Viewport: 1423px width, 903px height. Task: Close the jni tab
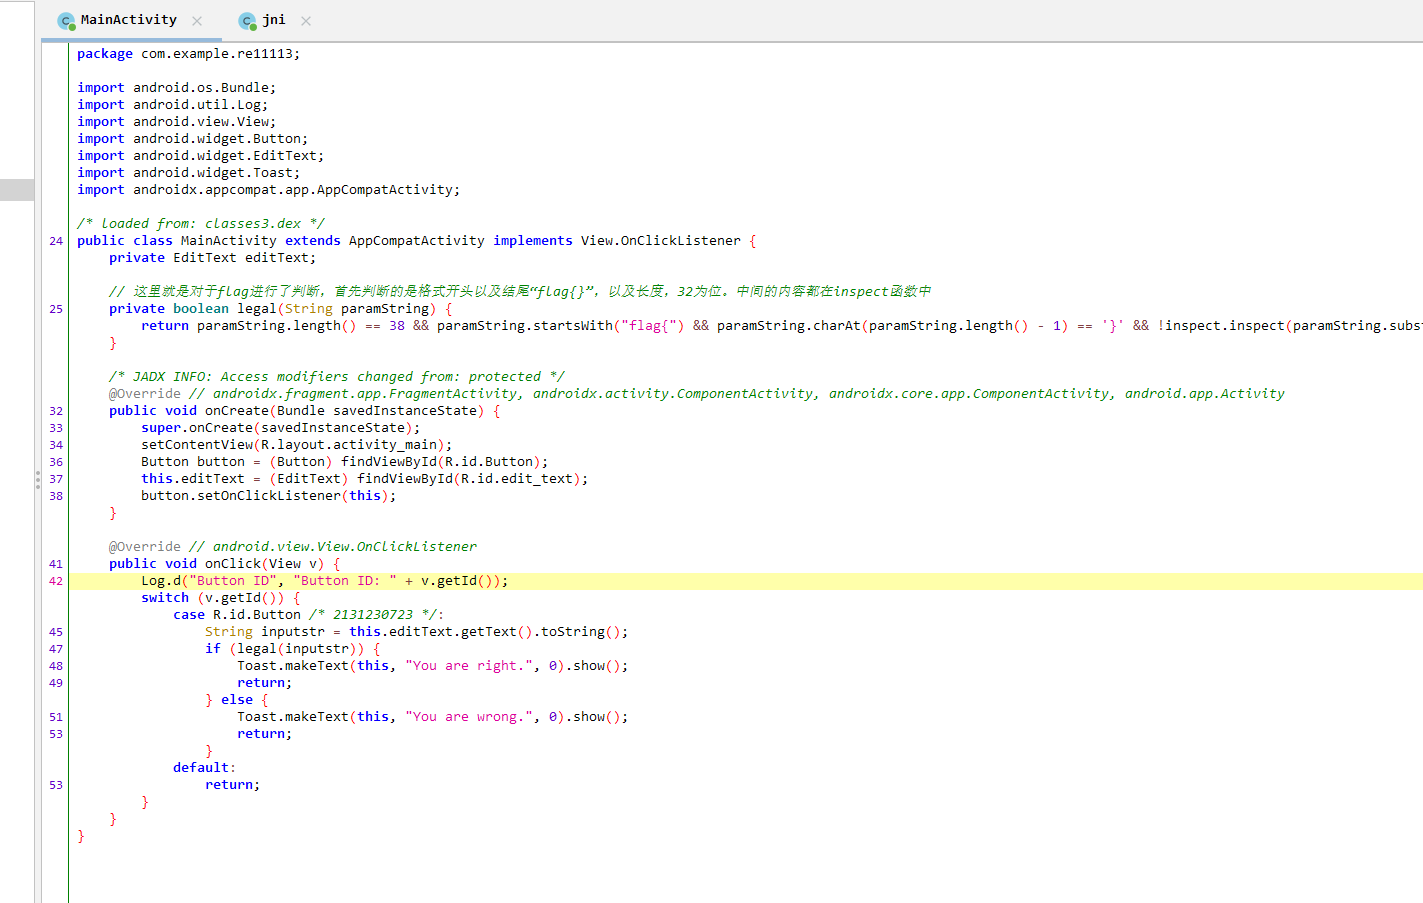point(306,21)
